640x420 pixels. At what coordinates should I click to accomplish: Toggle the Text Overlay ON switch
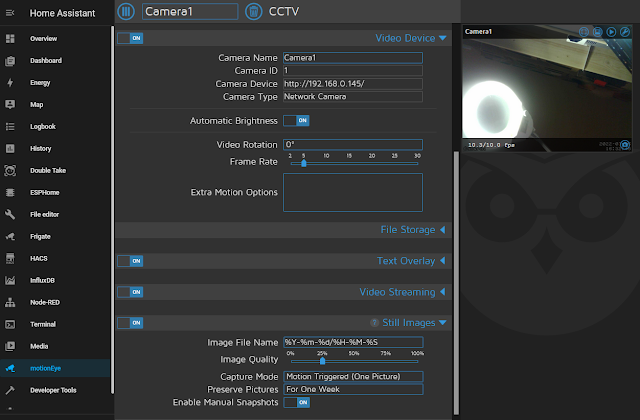[130, 261]
